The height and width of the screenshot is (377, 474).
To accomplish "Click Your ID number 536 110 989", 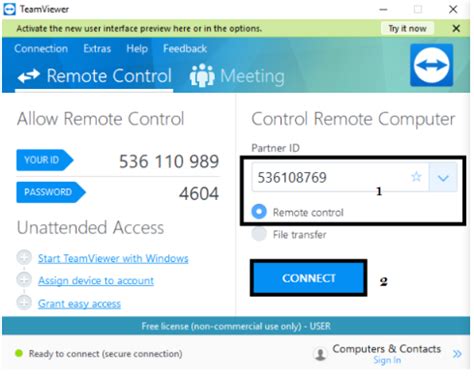I will tap(169, 162).
